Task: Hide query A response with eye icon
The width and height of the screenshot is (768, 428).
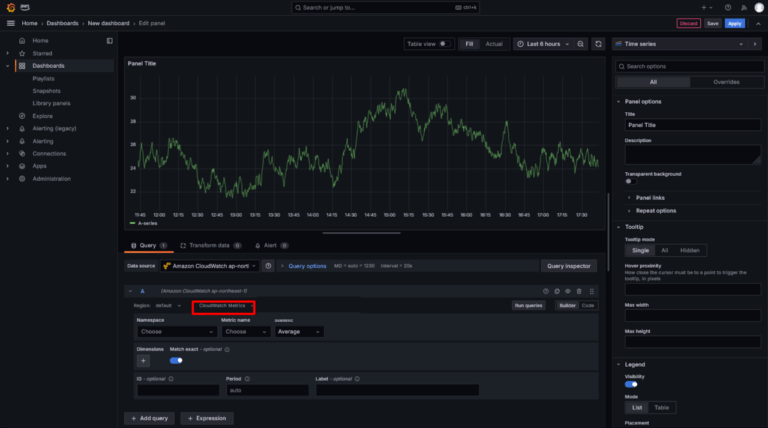Action: 568,291
